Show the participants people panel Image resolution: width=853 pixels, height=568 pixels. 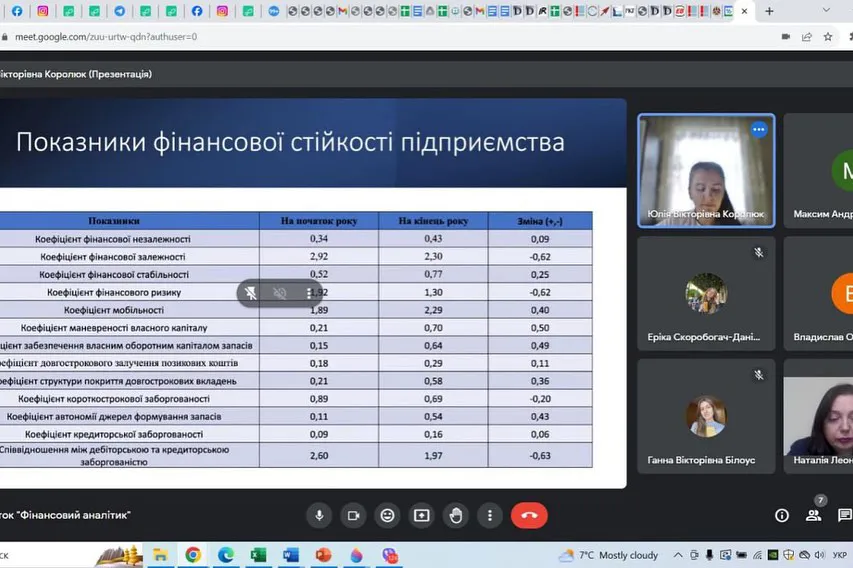pyautogui.click(x=814, y=515)
